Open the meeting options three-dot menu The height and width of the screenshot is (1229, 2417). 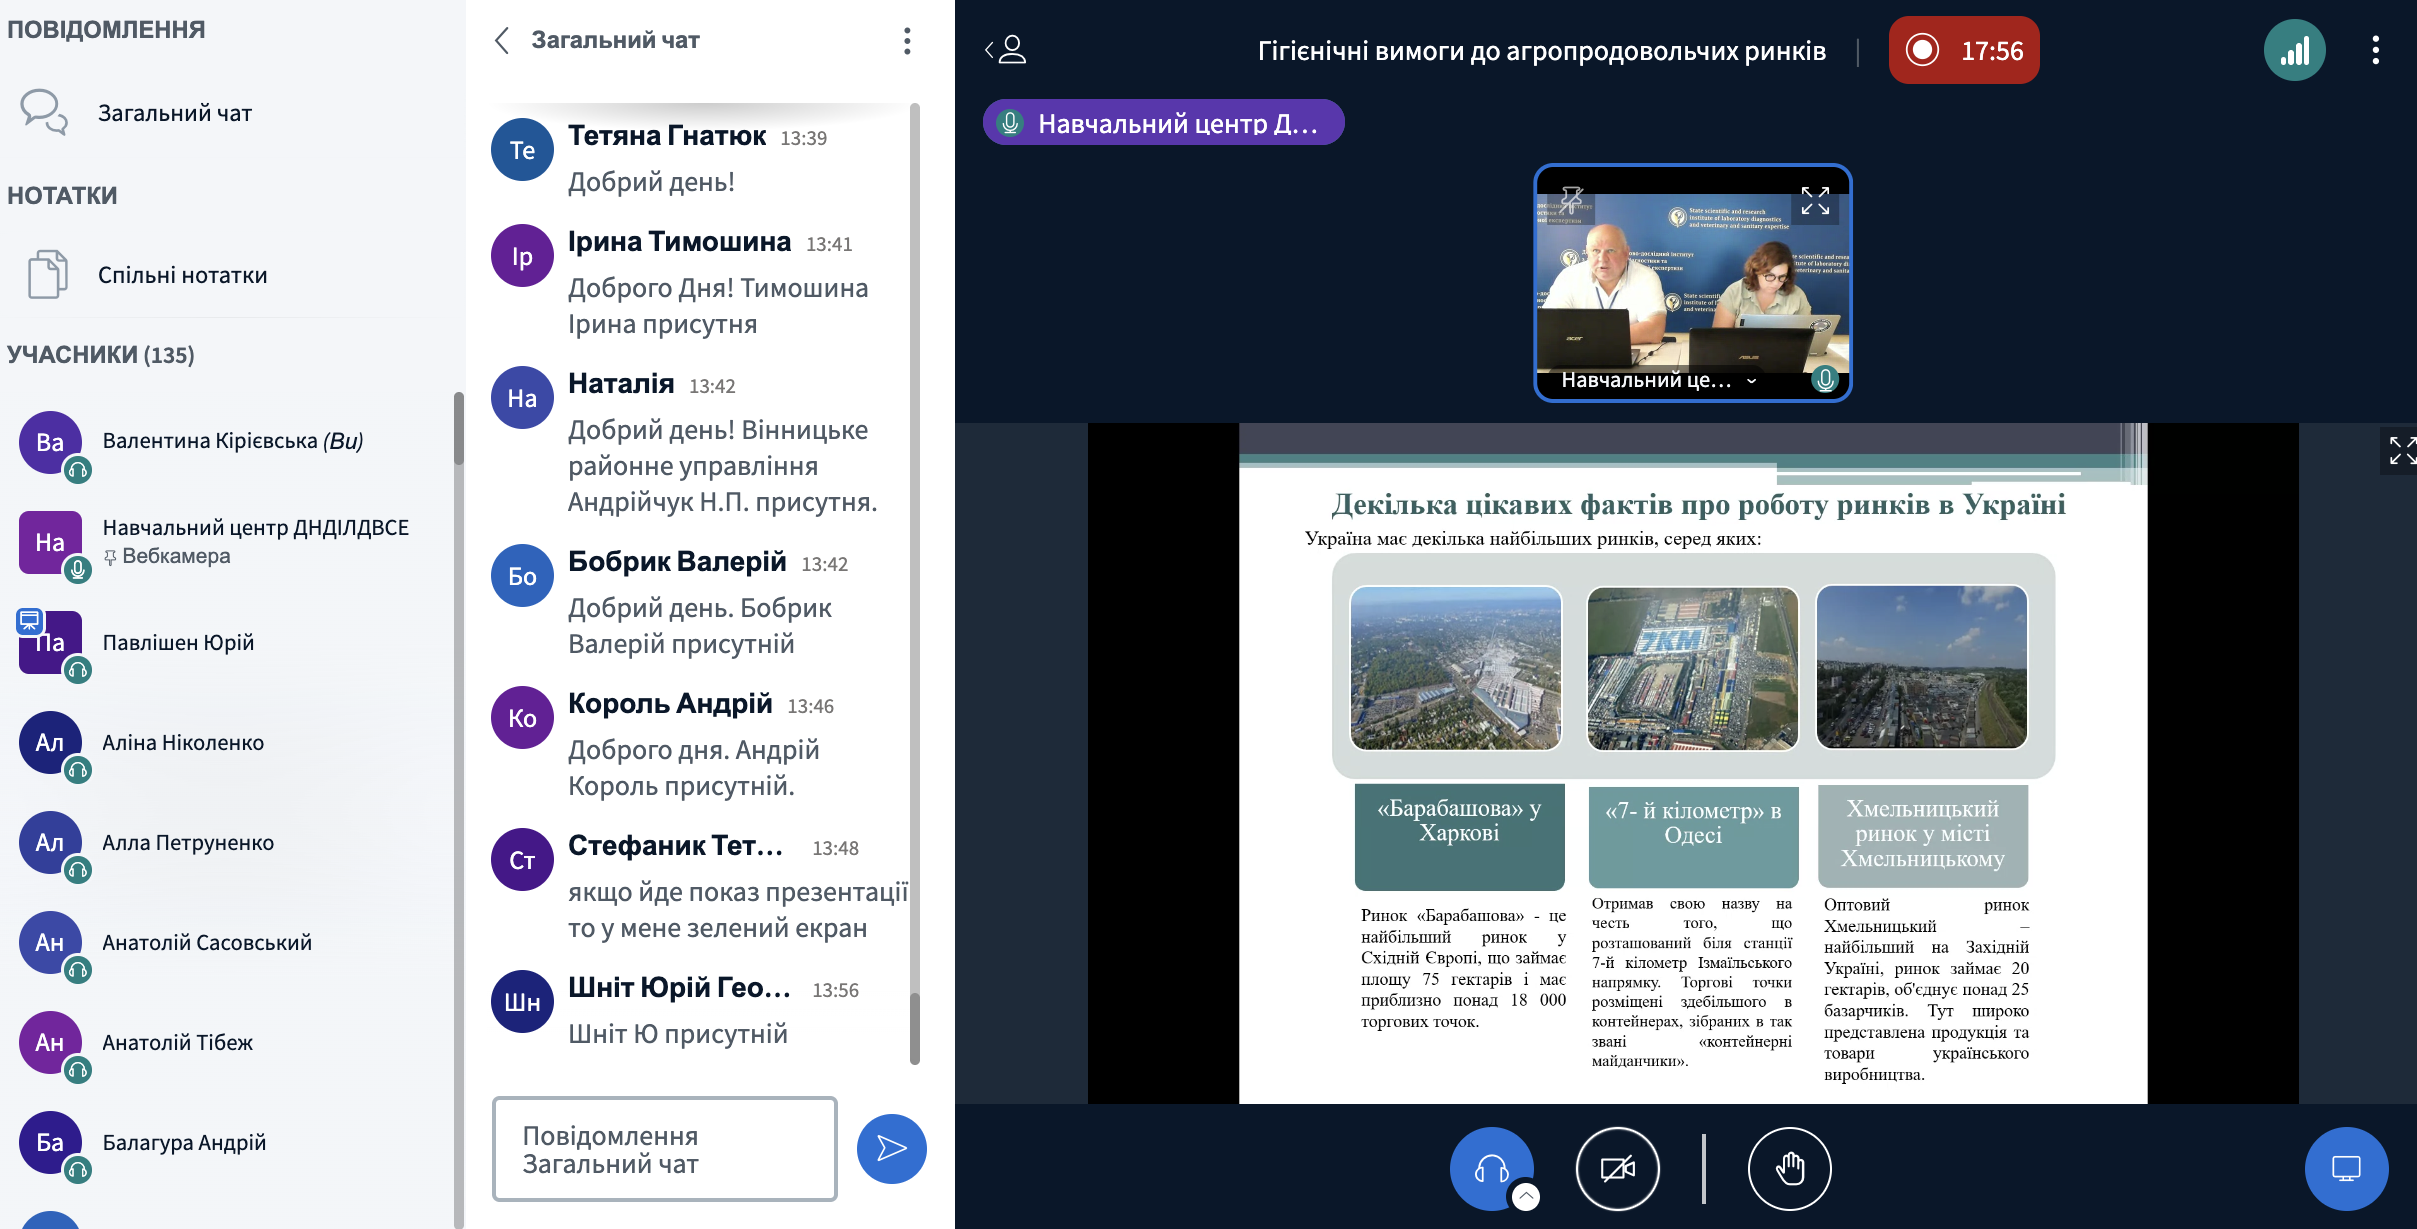[x=2376, y=50]
